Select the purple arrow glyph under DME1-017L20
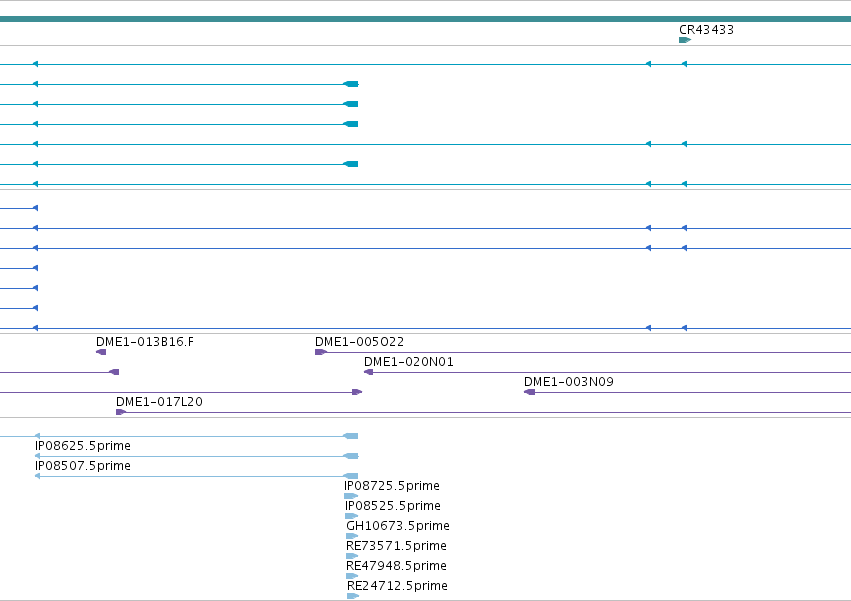851x601 pixels. coord(121,413)
